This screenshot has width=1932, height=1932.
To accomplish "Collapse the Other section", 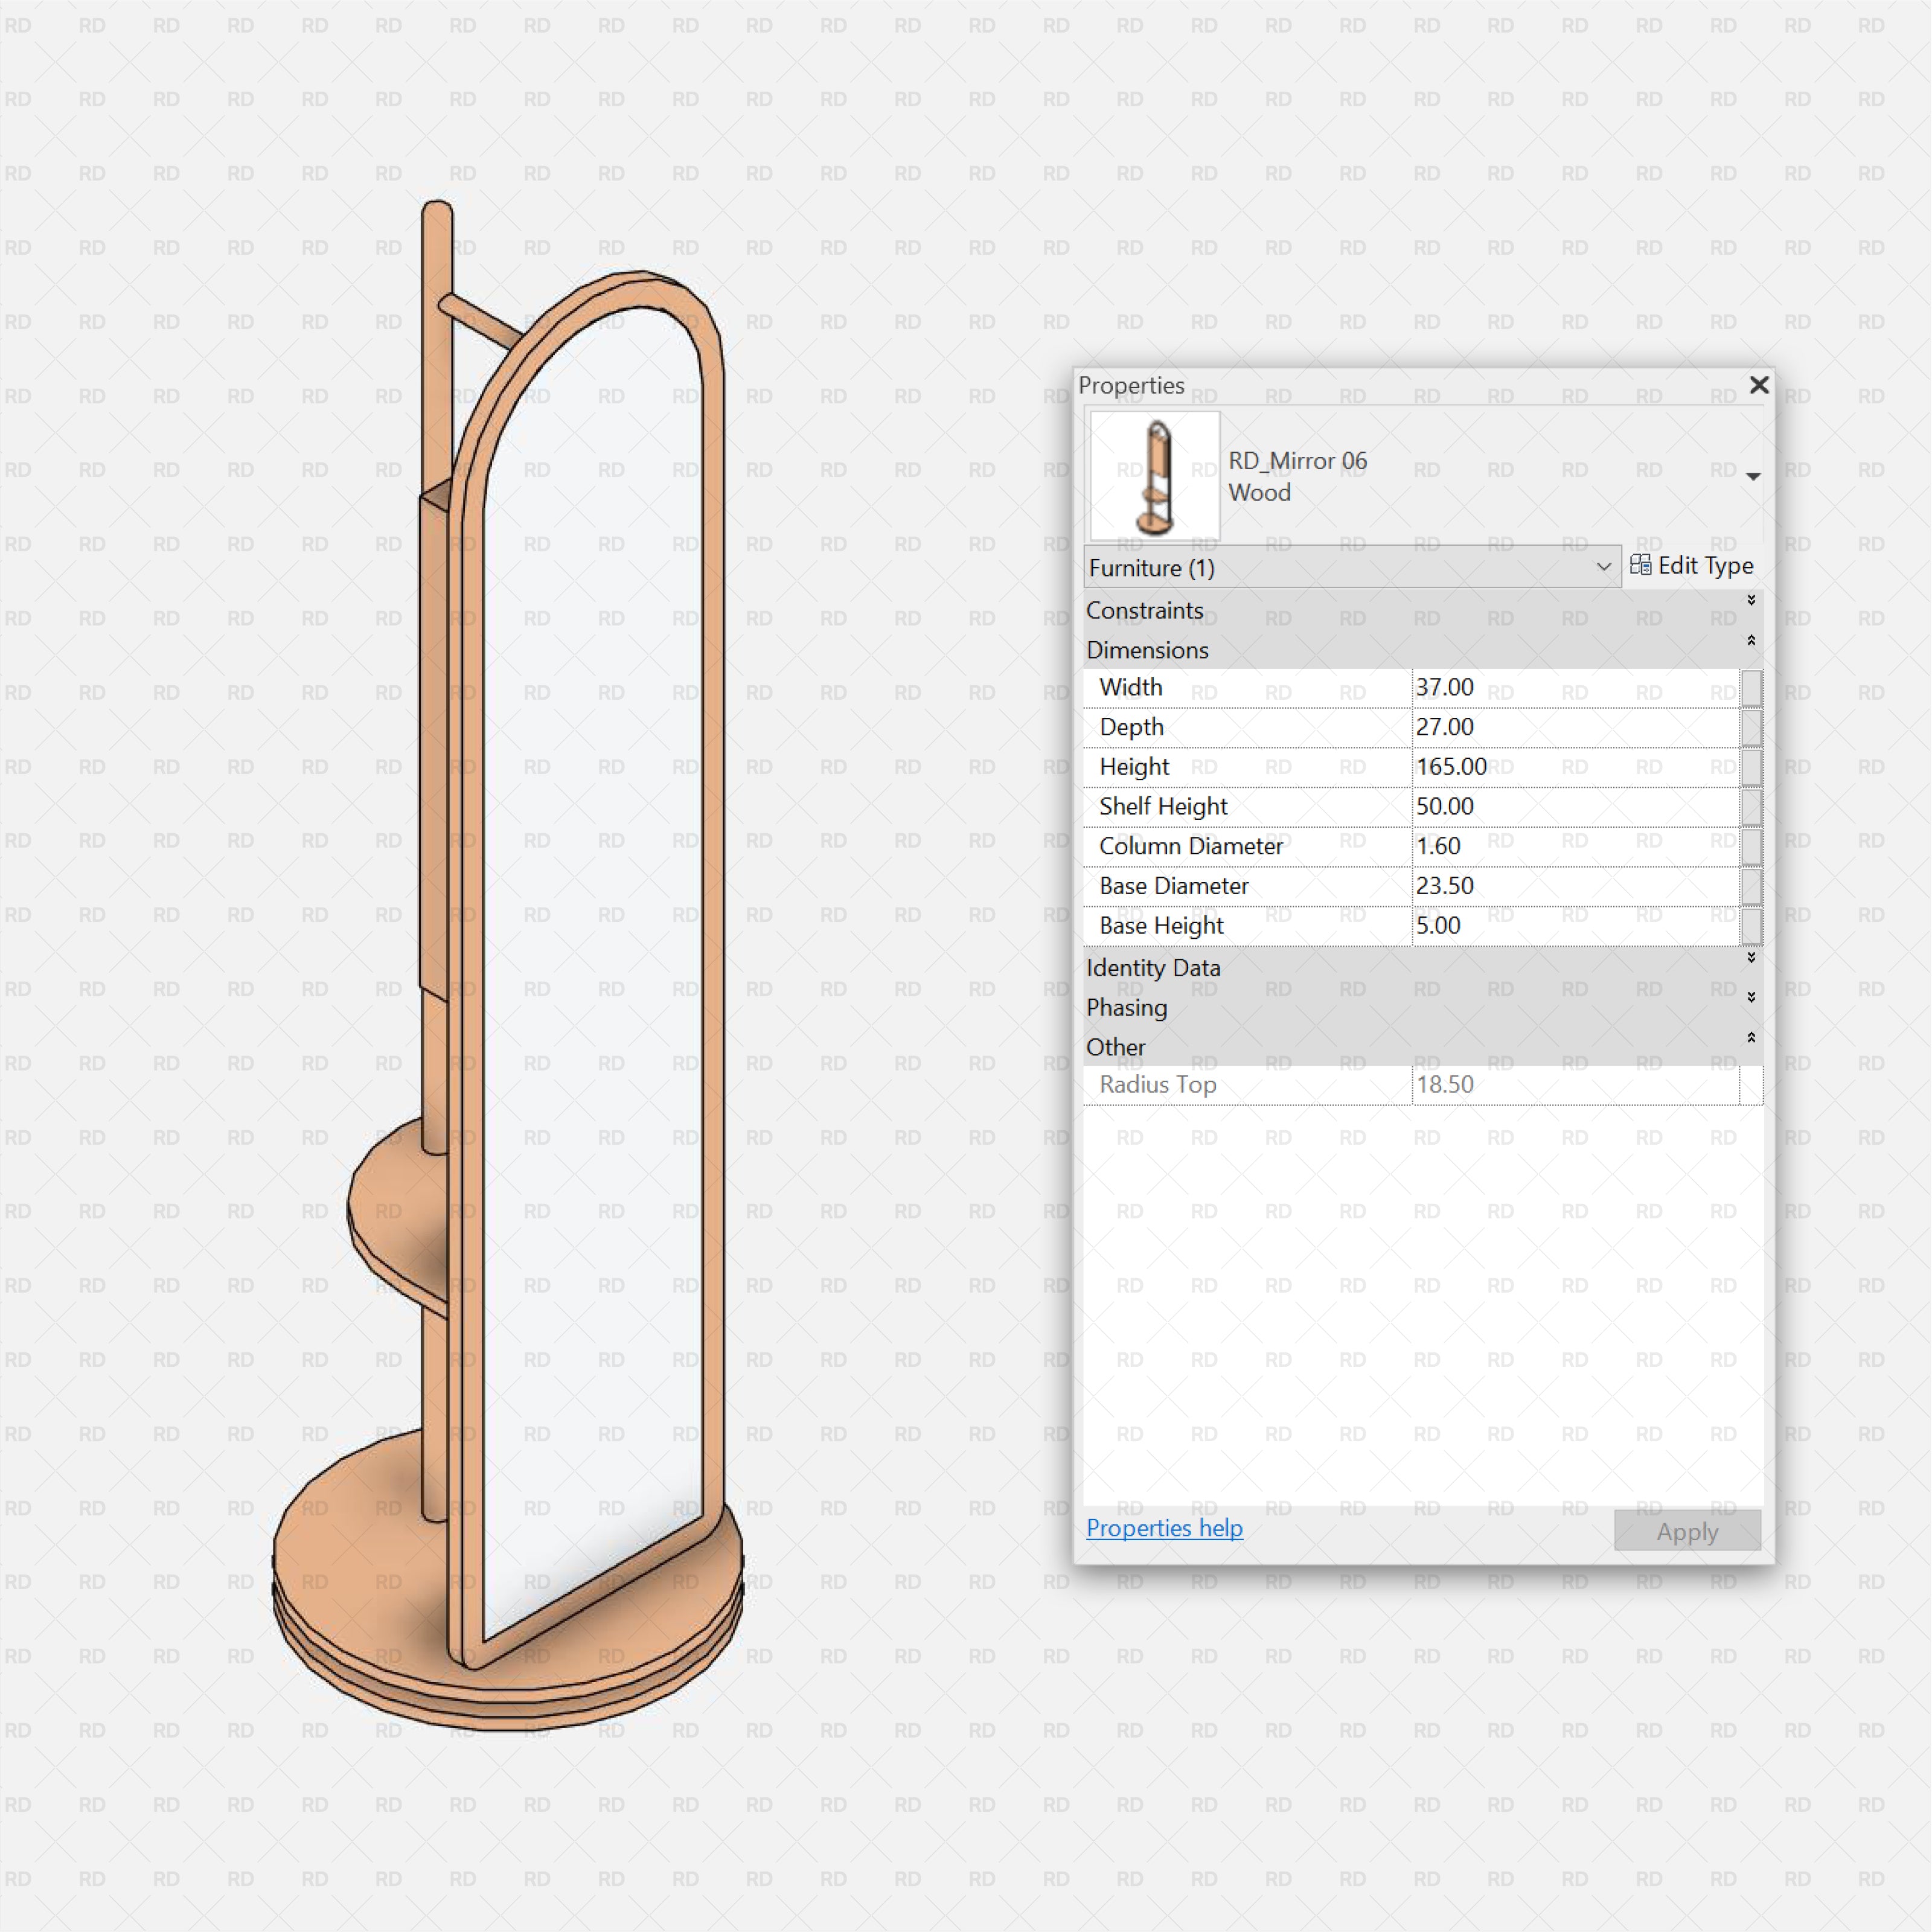I will tap(1750, 1038).
